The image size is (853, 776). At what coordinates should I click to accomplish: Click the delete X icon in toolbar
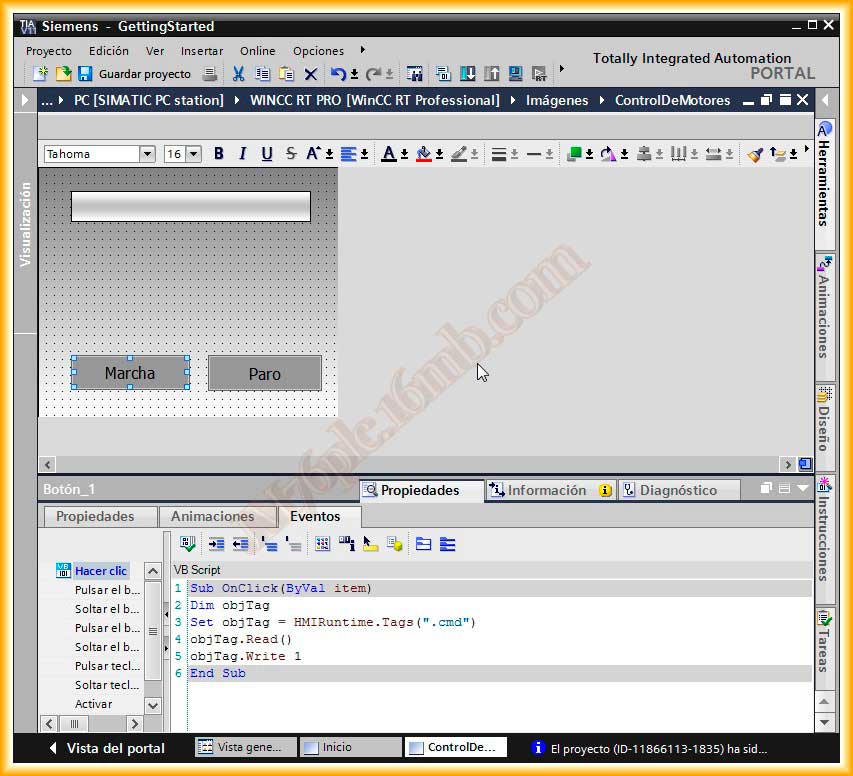tap(311, 74)
